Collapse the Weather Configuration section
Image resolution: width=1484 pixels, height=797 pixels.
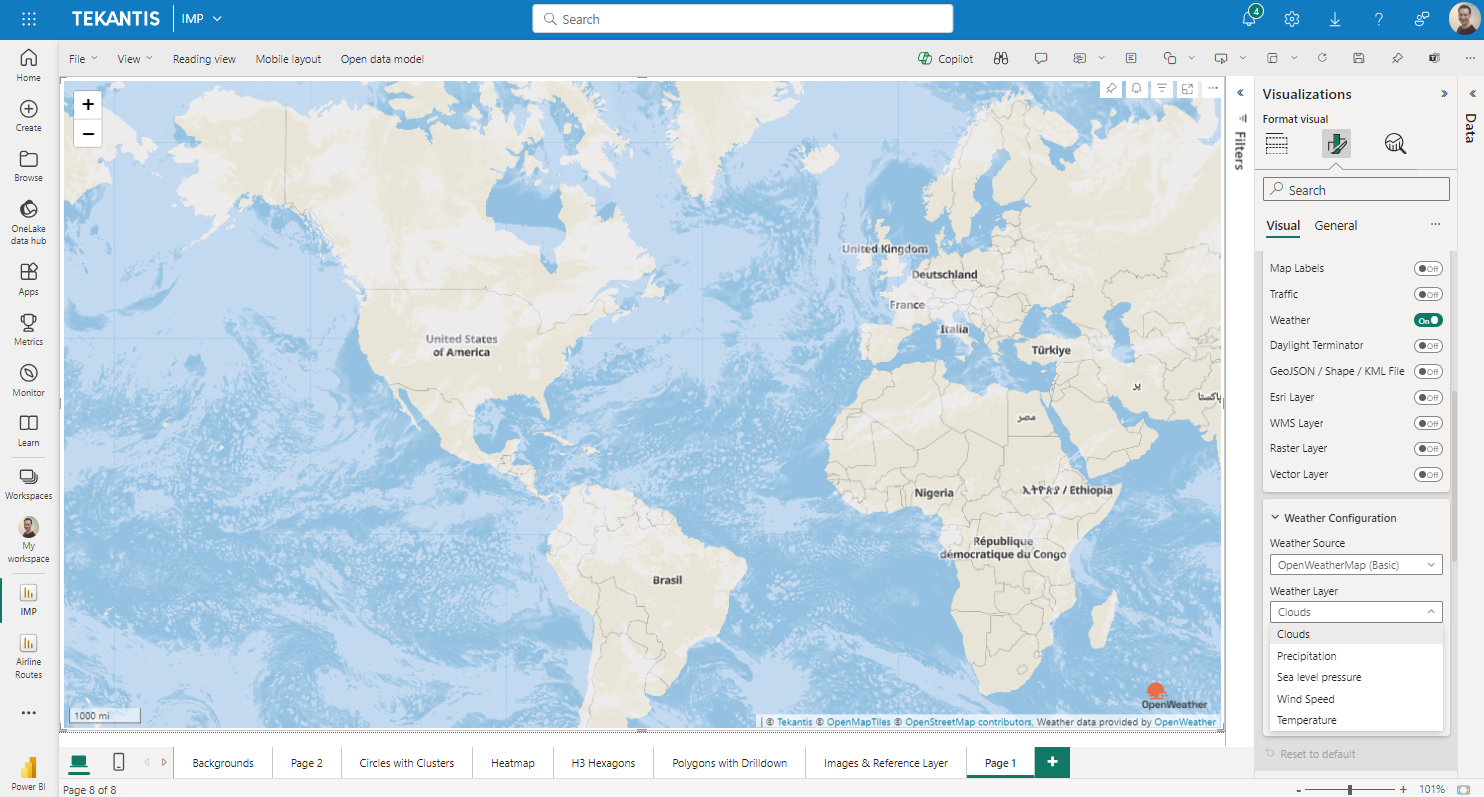(1274, 517)
